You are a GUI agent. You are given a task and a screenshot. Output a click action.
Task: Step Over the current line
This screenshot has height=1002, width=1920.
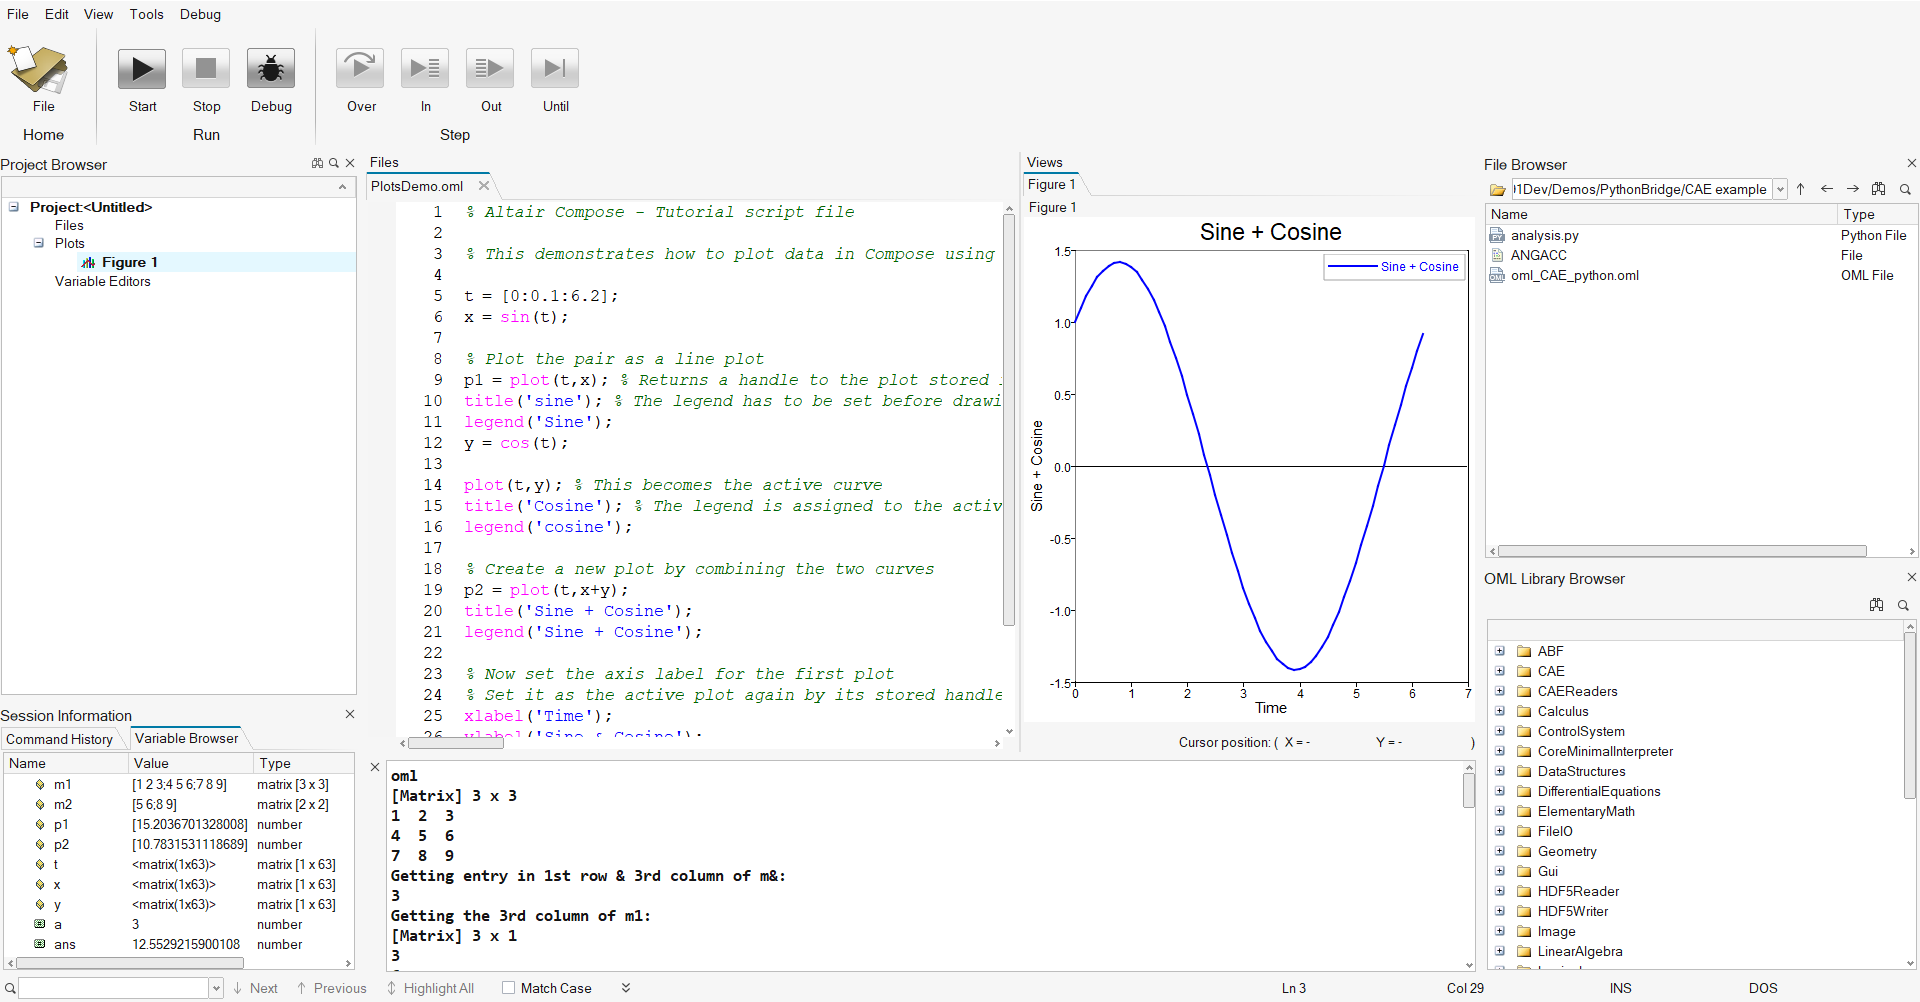click(x=360, y=68)
